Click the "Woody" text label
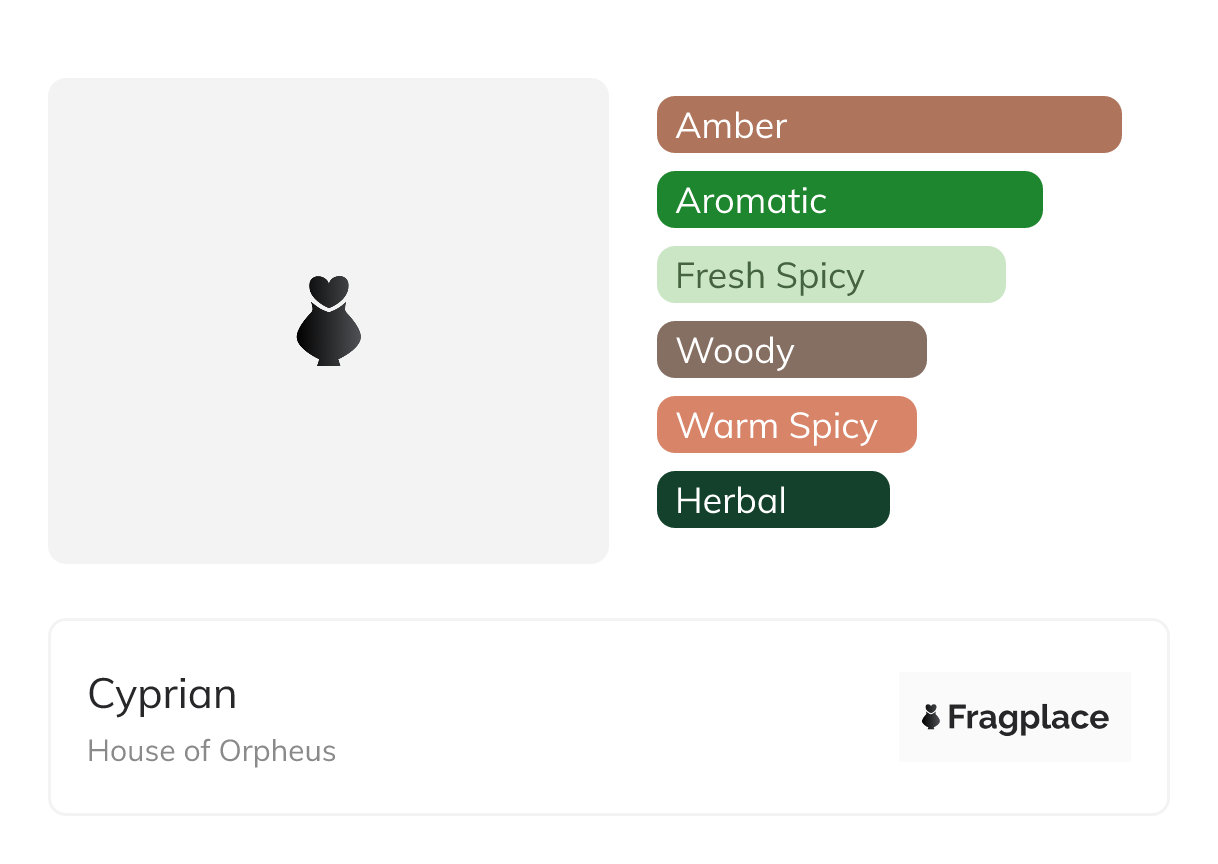Image resolution: width=1218 pixels, height=864 pixels. coord(735,351)
